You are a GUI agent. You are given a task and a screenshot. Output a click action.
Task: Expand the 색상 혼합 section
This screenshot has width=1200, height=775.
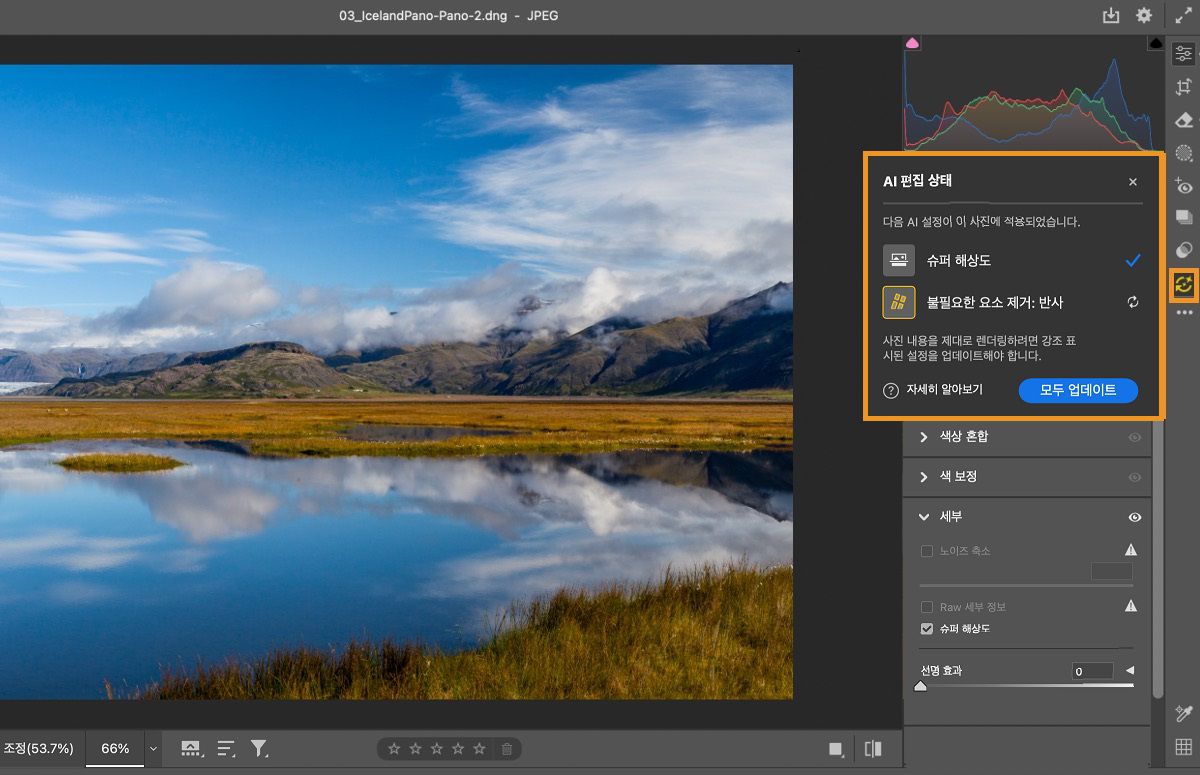click(x=924, y=437)
